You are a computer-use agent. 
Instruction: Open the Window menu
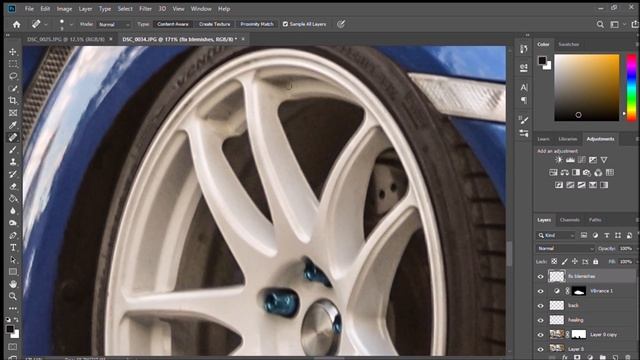click(x=201, y=9)
